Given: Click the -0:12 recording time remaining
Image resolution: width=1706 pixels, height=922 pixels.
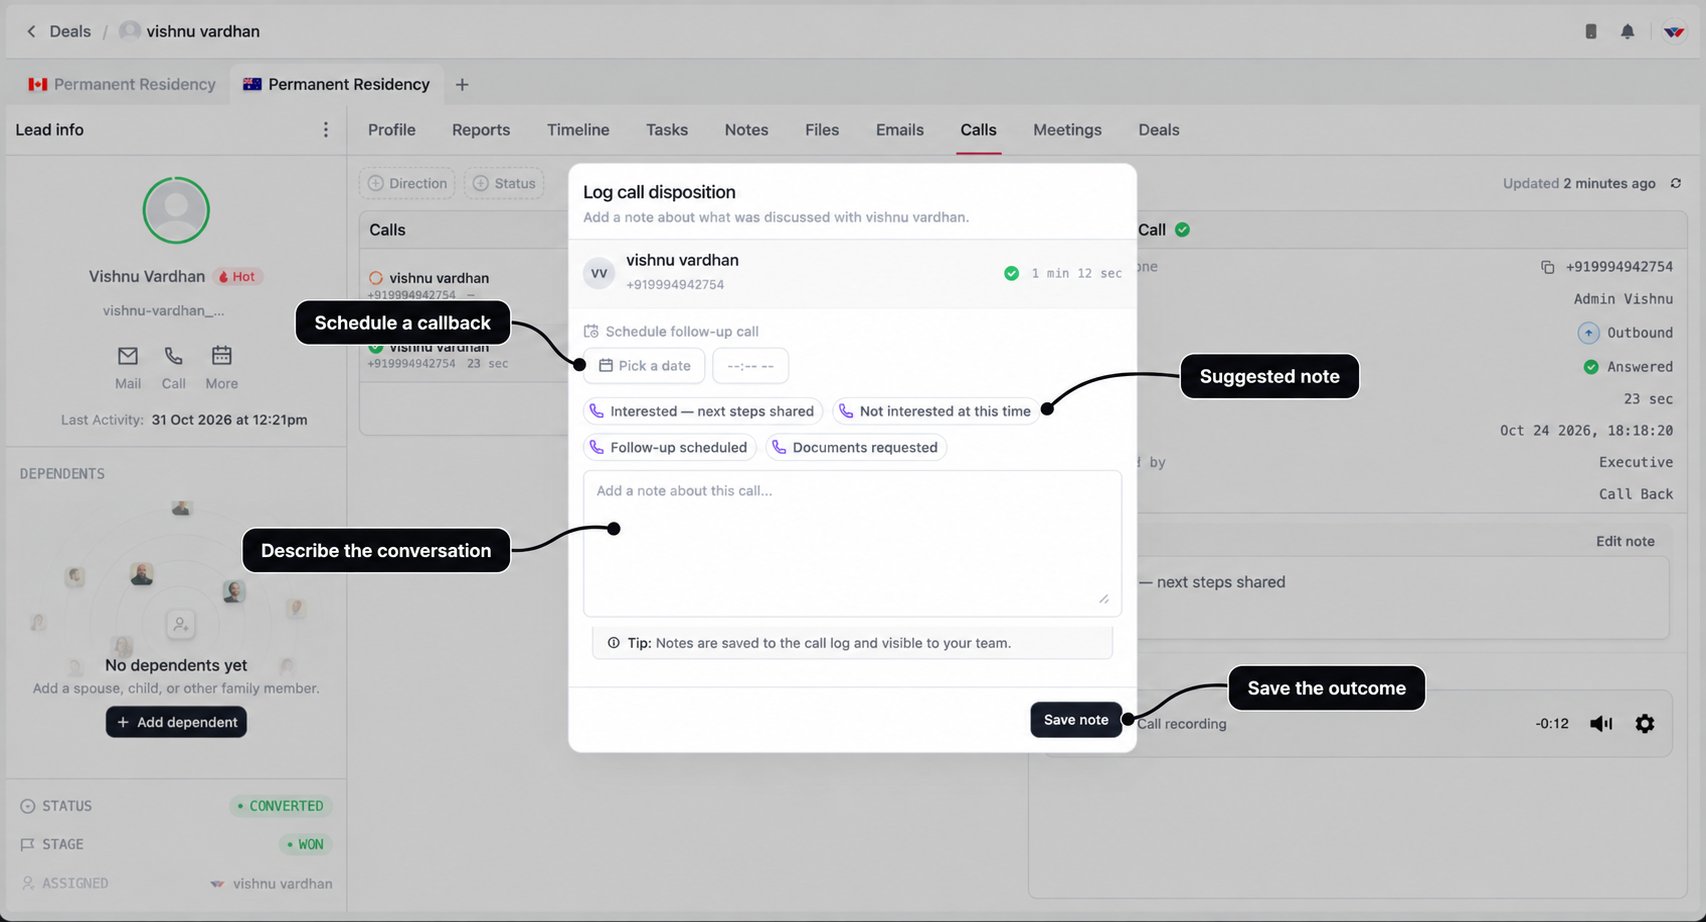Looking at the screenshot, I should click(1552, 723).
